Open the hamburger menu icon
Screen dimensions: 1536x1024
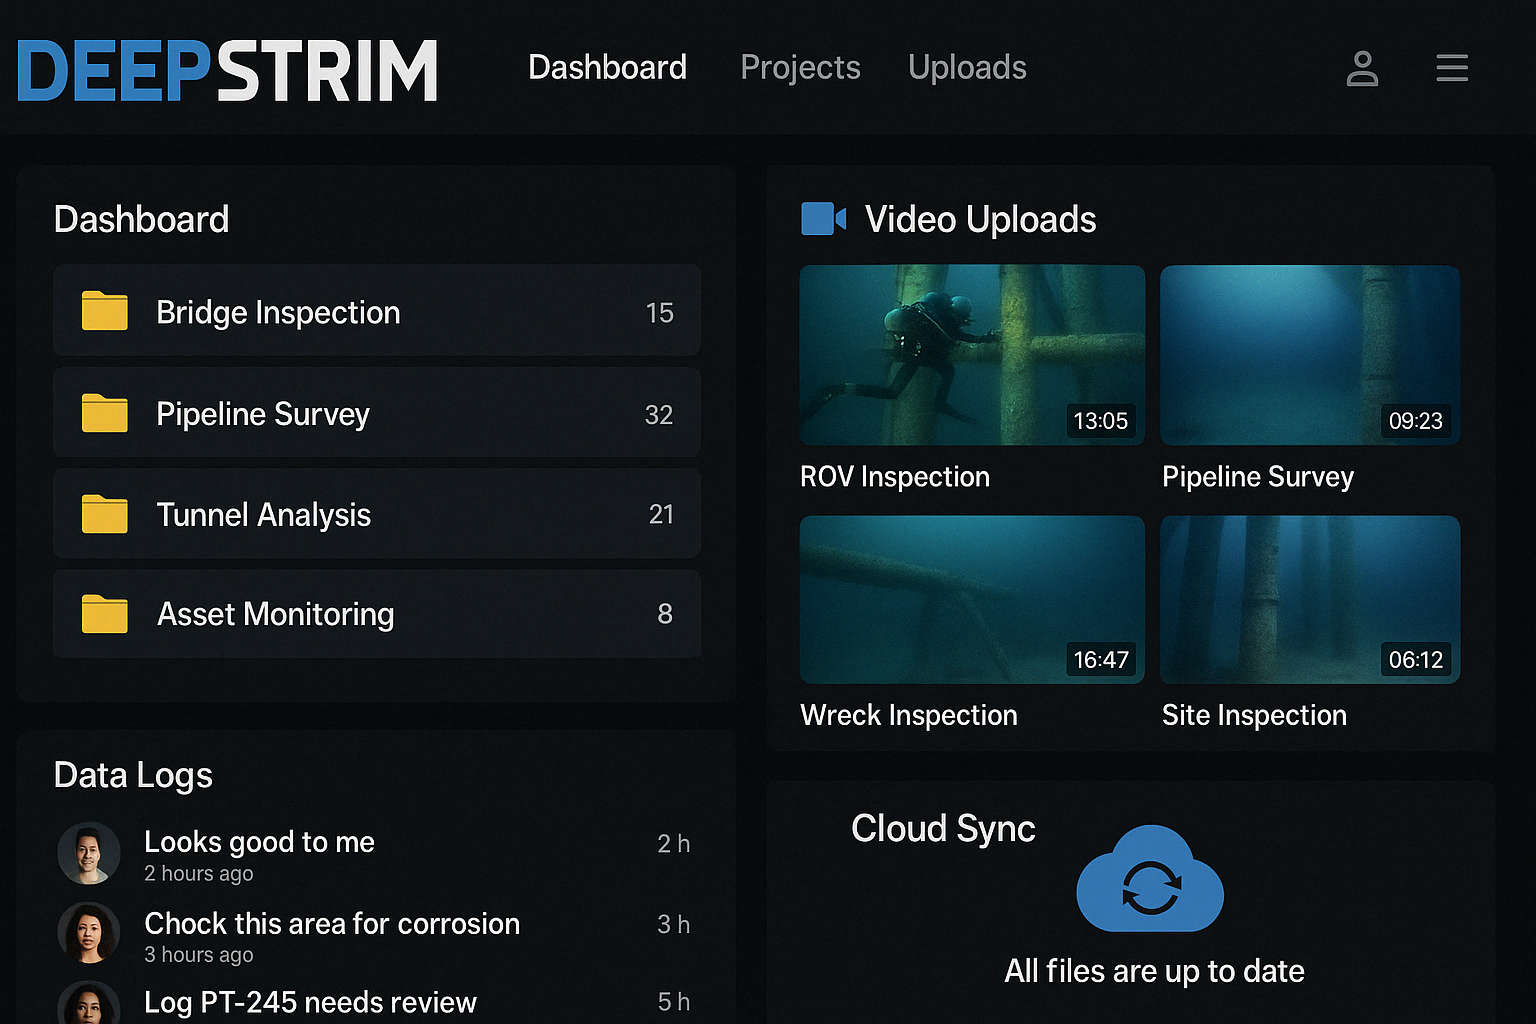click(x=1452, y=68)
